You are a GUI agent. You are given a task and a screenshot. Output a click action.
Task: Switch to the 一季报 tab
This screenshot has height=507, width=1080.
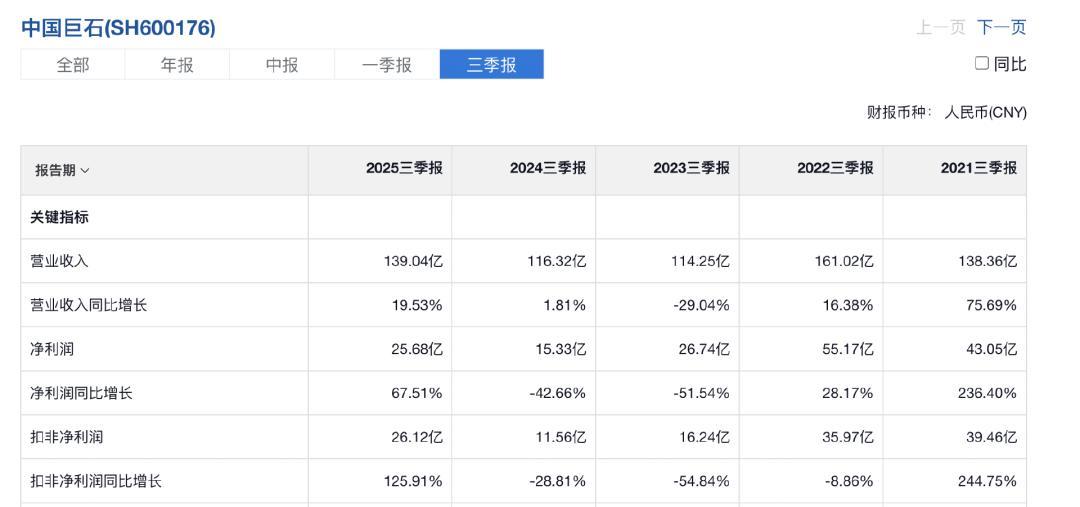[x=387, y=65]
